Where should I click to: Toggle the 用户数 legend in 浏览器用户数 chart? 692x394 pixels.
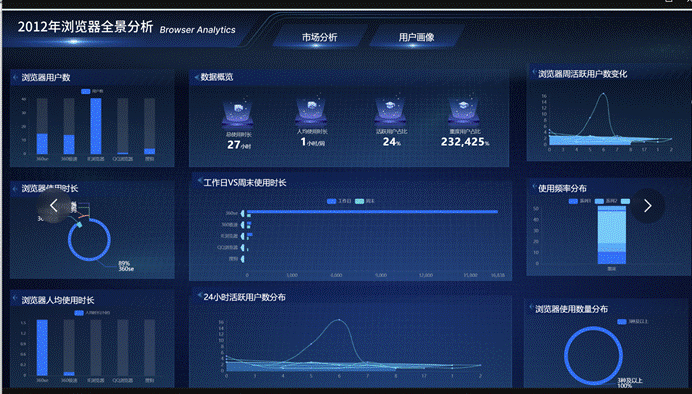92,91
